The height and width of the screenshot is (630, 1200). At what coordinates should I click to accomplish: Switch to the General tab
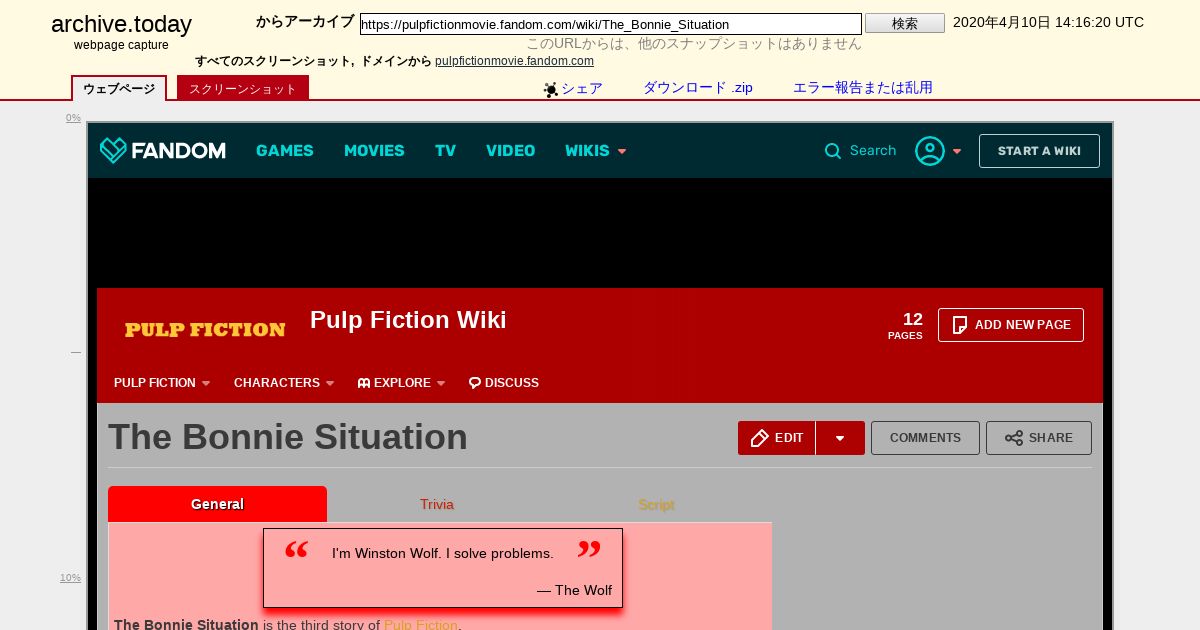(x=217, y=504)
